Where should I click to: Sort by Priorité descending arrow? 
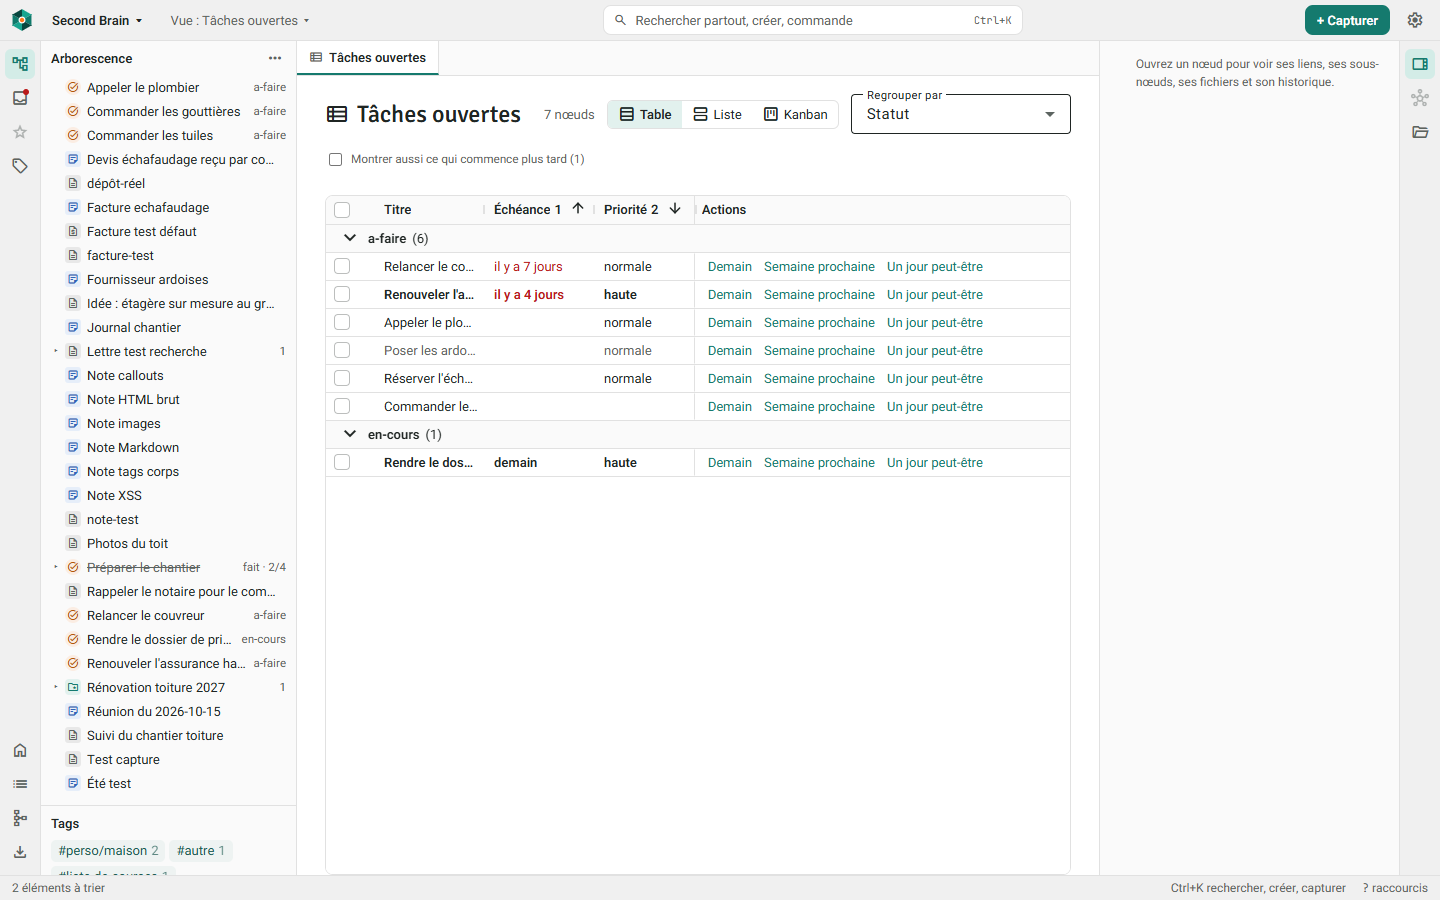point(675,209)
